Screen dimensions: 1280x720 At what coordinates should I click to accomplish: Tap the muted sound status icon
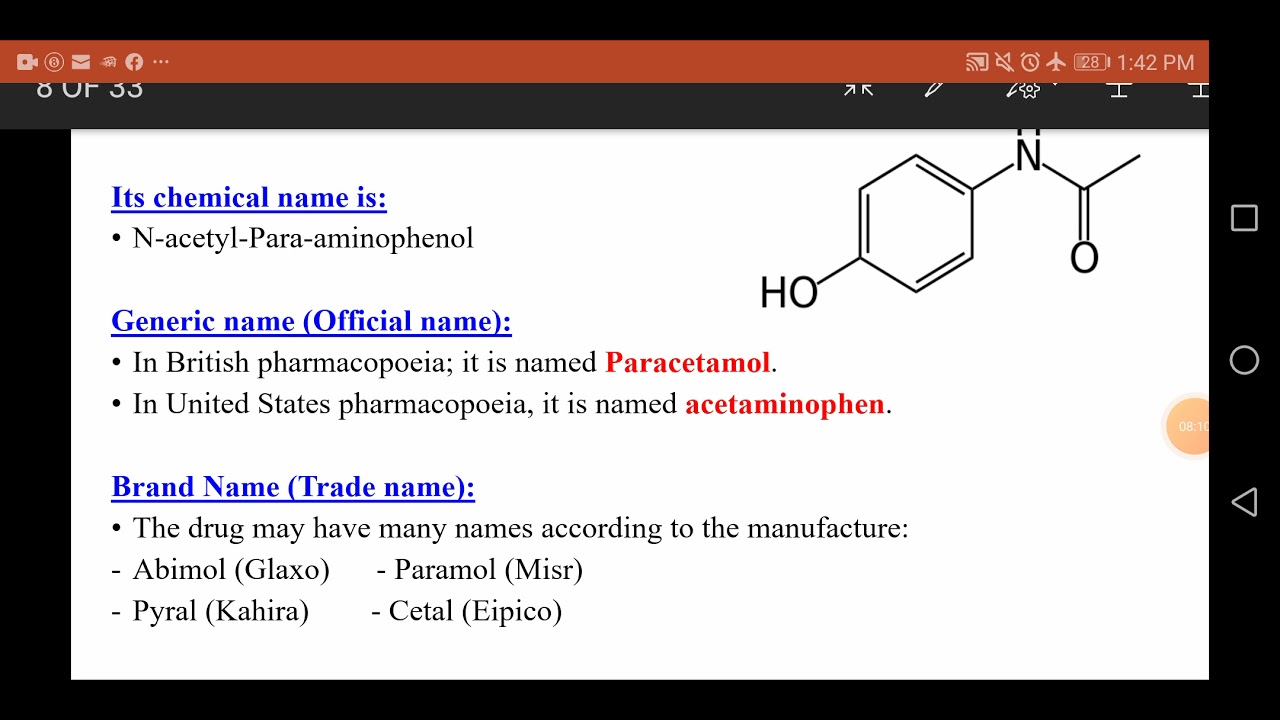click(1004, 62)
